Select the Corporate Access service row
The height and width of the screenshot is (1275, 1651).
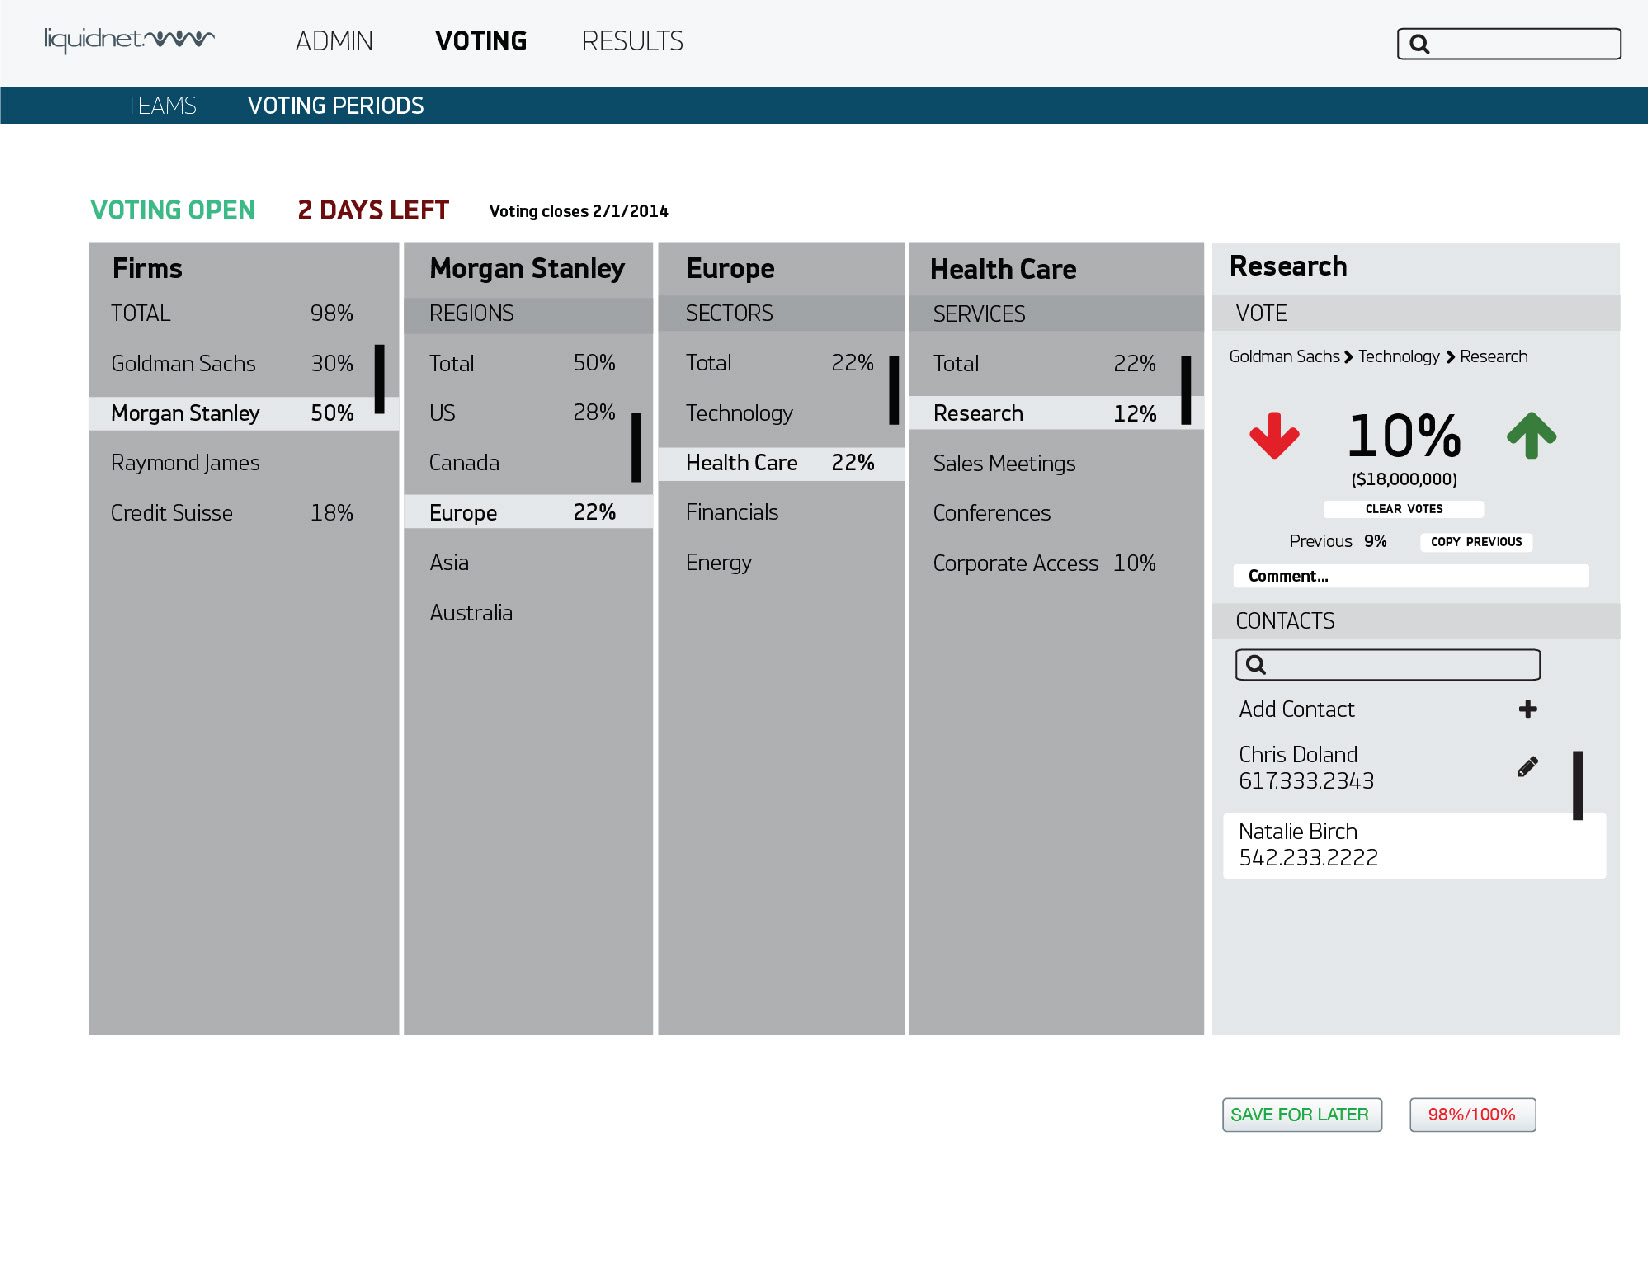1058,564
